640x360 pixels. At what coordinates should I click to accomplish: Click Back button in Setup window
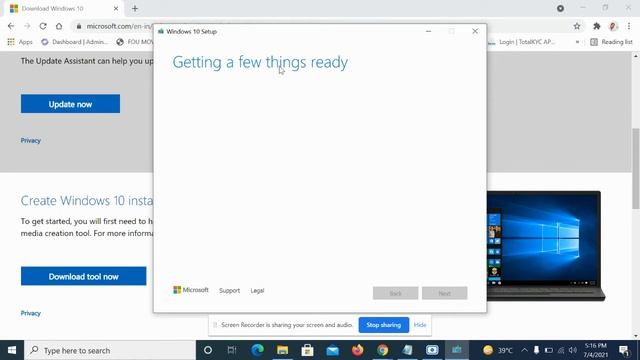click(396, 293)
